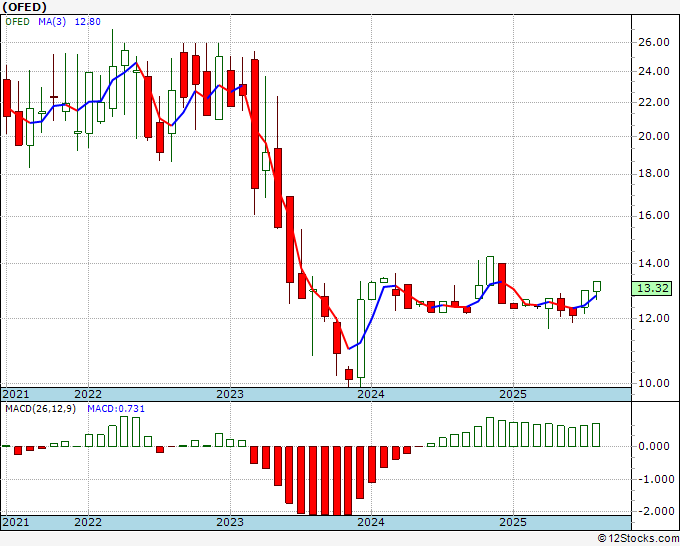Click the latest green candlestick near 13.32
The height and width of the screenshot is (546, 680).
[597, 287]
